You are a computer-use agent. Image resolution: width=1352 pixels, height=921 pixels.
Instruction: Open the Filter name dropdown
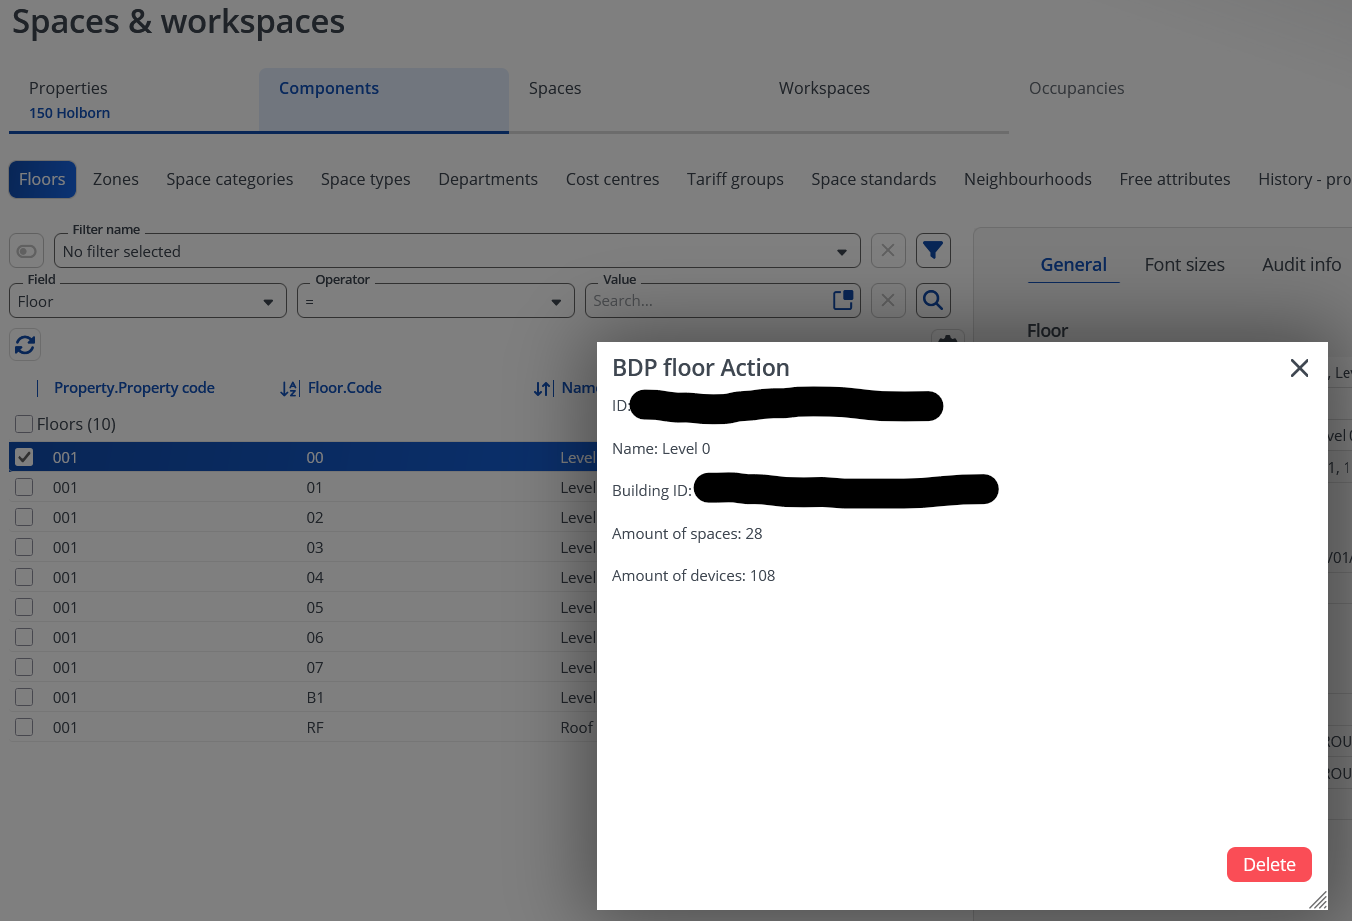coord(457,251)
